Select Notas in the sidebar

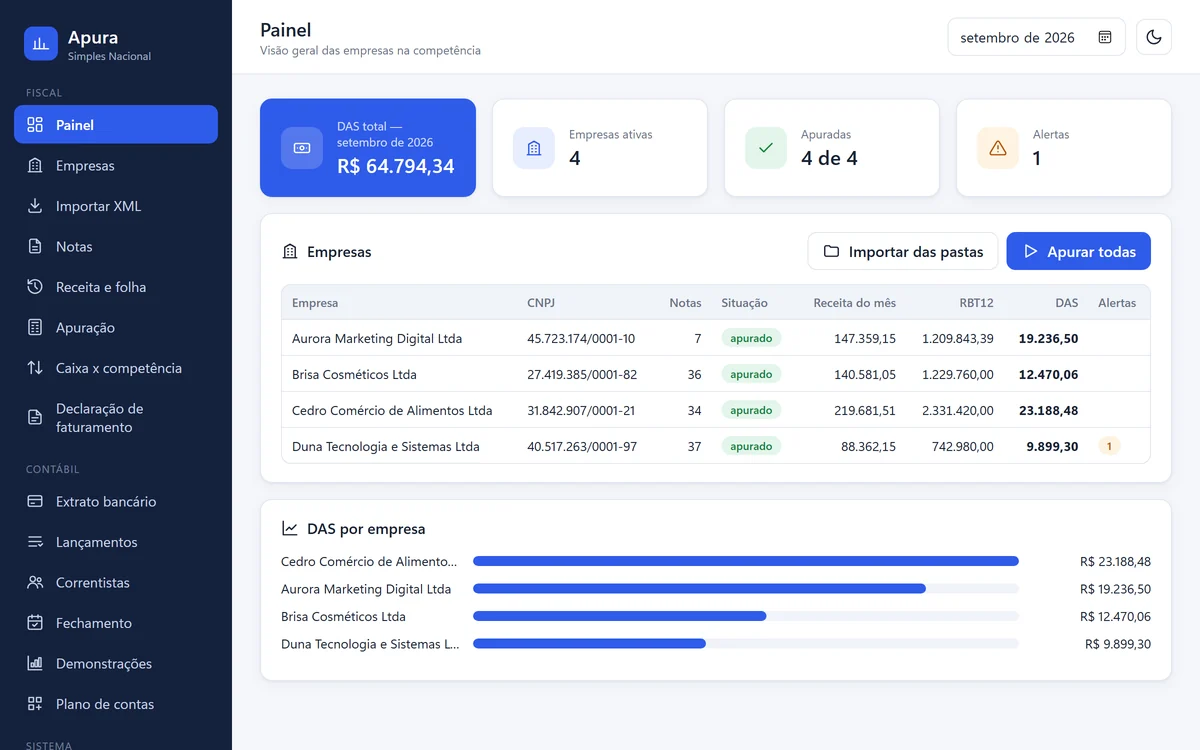[116, 247]
